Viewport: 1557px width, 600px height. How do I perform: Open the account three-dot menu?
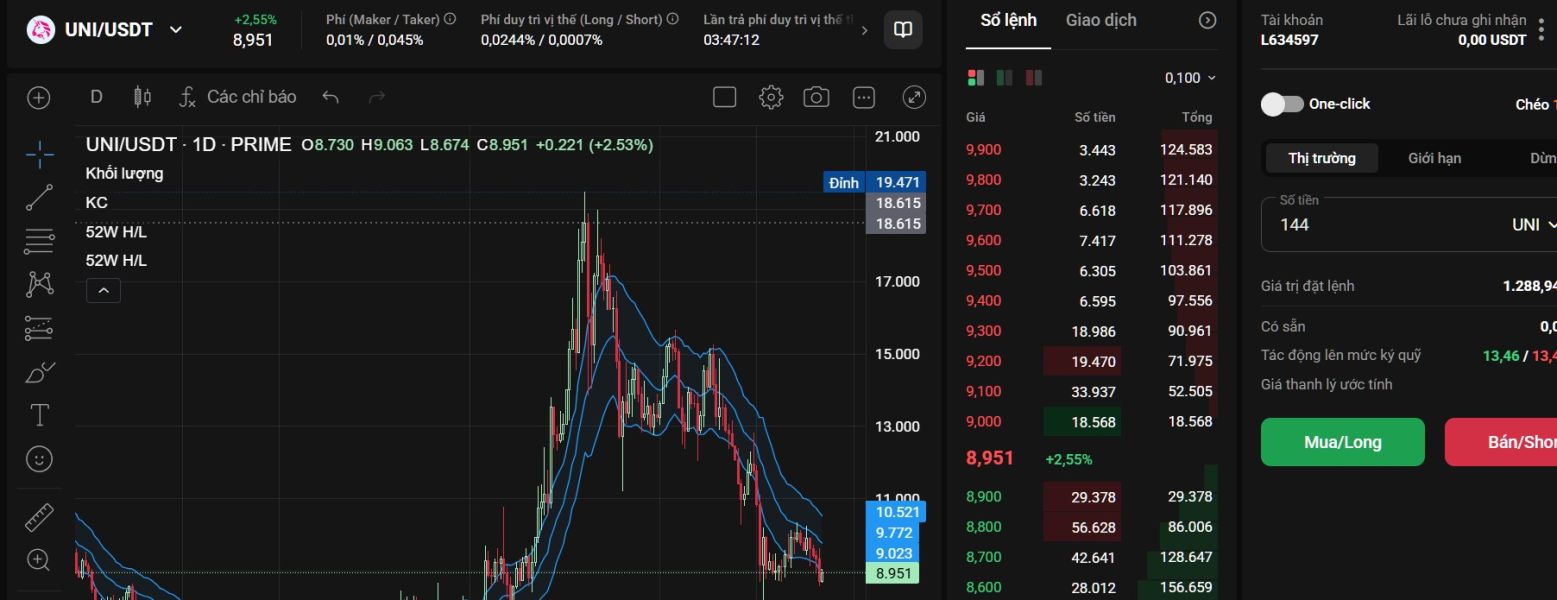tap(1541, 30)
